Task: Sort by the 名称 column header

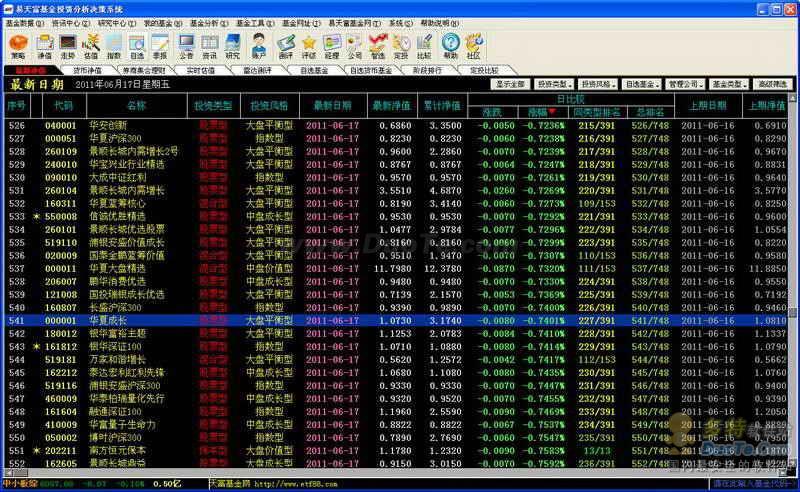Action: point(137,106)
